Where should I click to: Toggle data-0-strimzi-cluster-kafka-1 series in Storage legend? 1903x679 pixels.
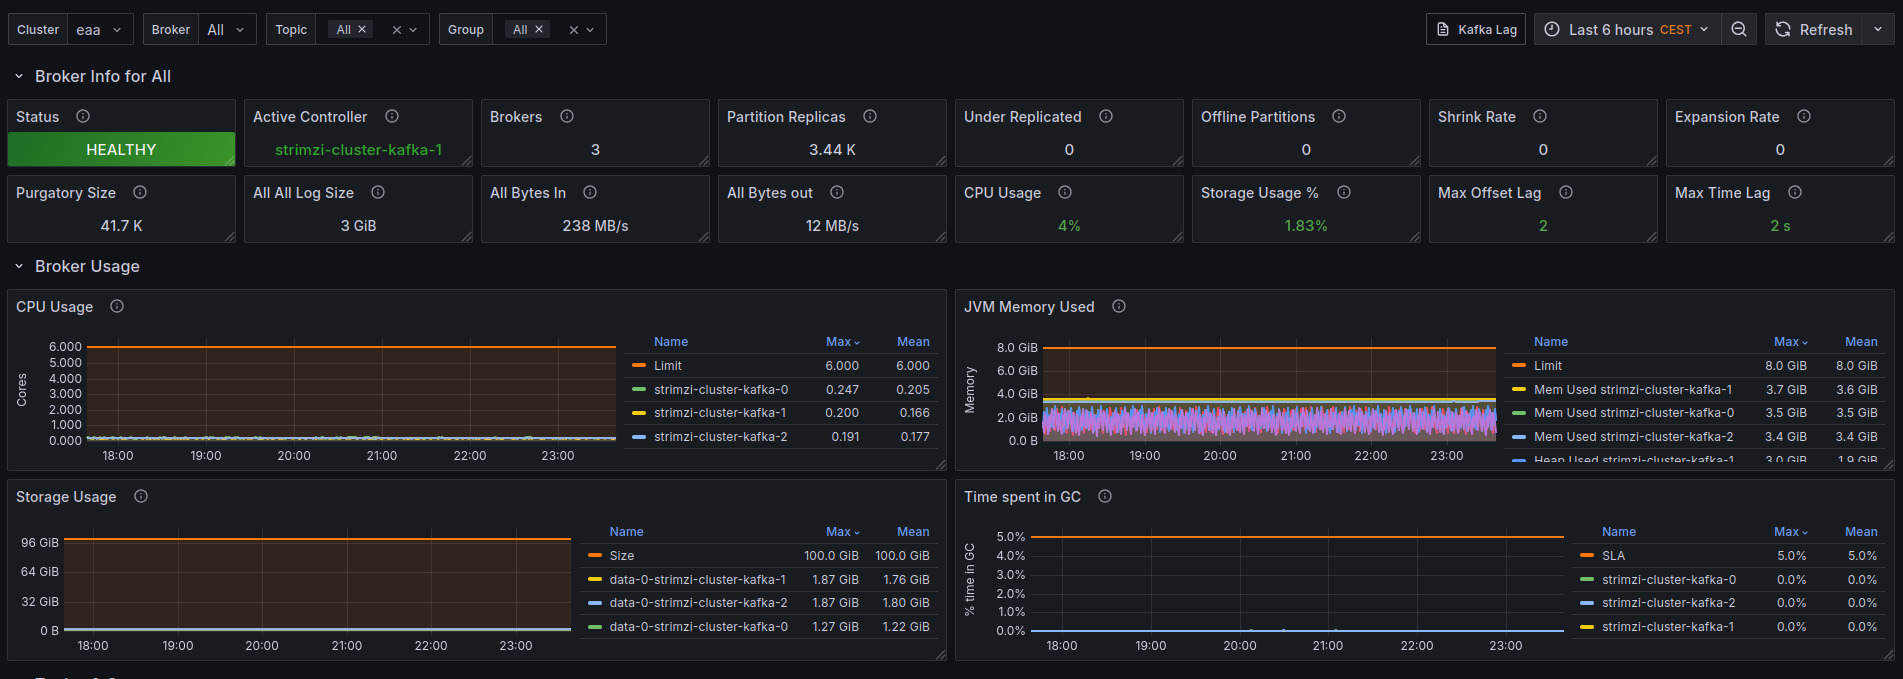[x=697, y=580]
